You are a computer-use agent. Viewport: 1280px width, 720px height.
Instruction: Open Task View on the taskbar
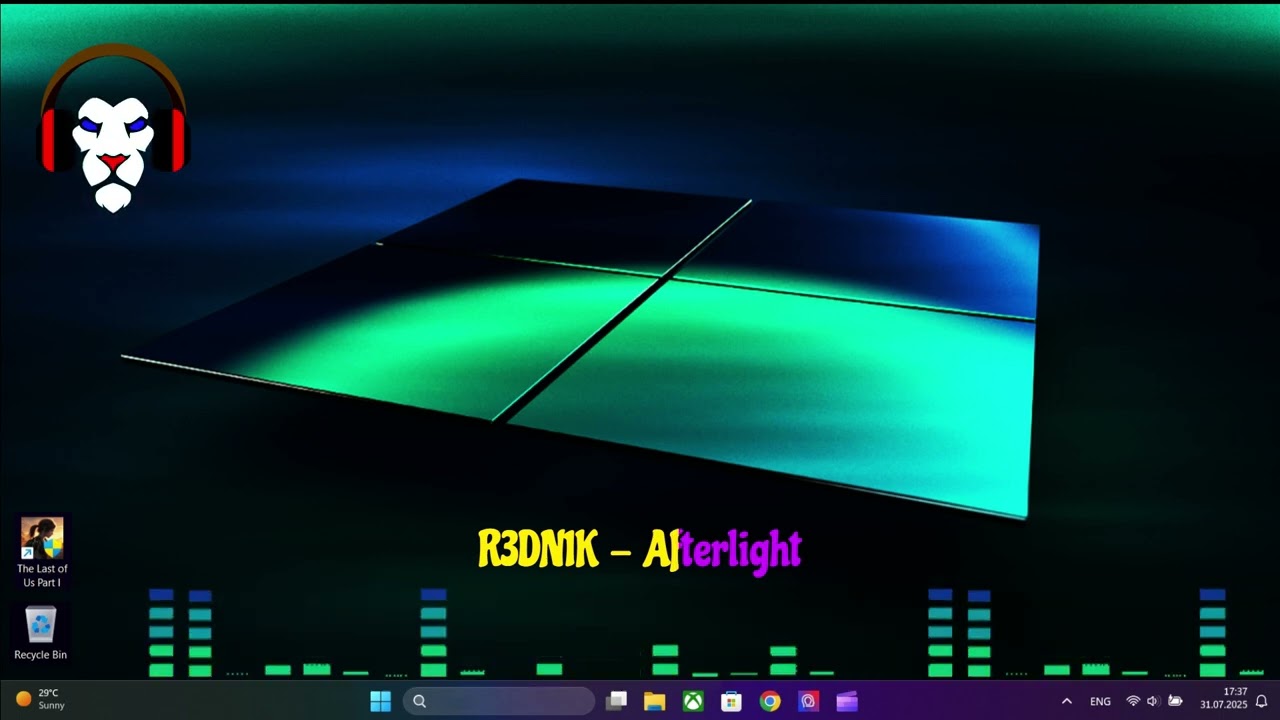tap(617, 701)
